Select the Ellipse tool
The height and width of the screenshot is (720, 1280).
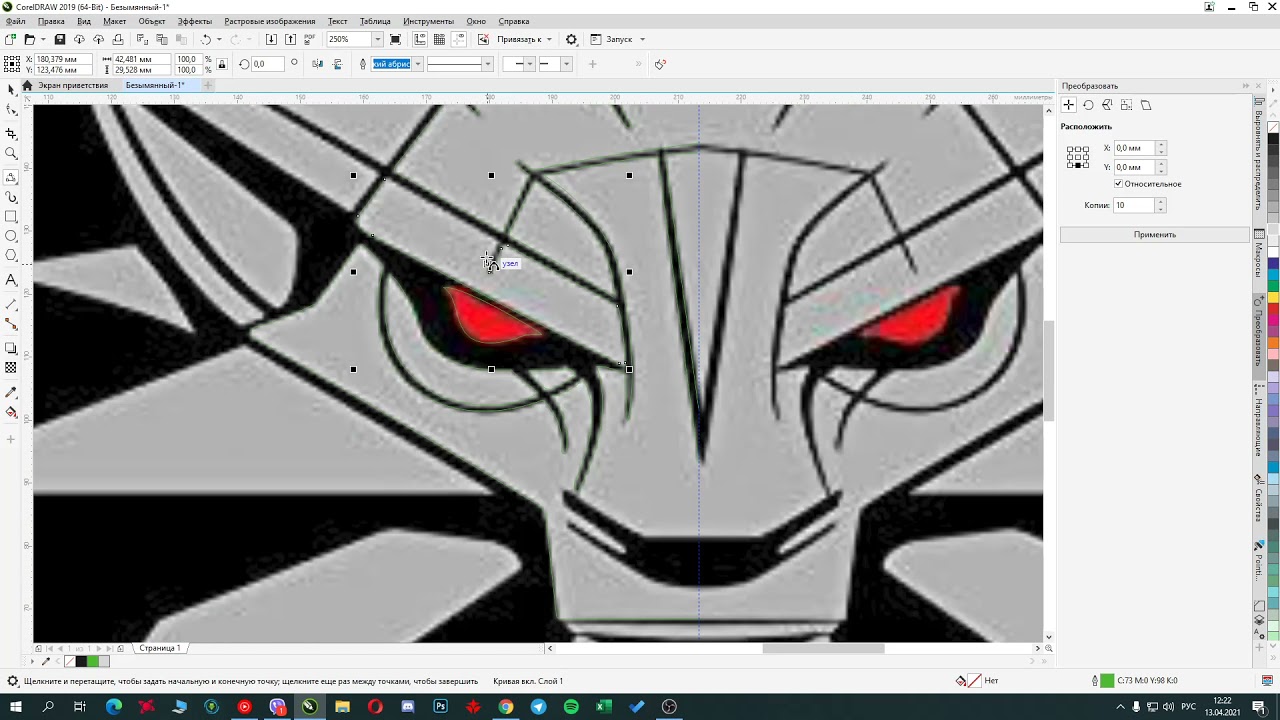pos(11,237)
